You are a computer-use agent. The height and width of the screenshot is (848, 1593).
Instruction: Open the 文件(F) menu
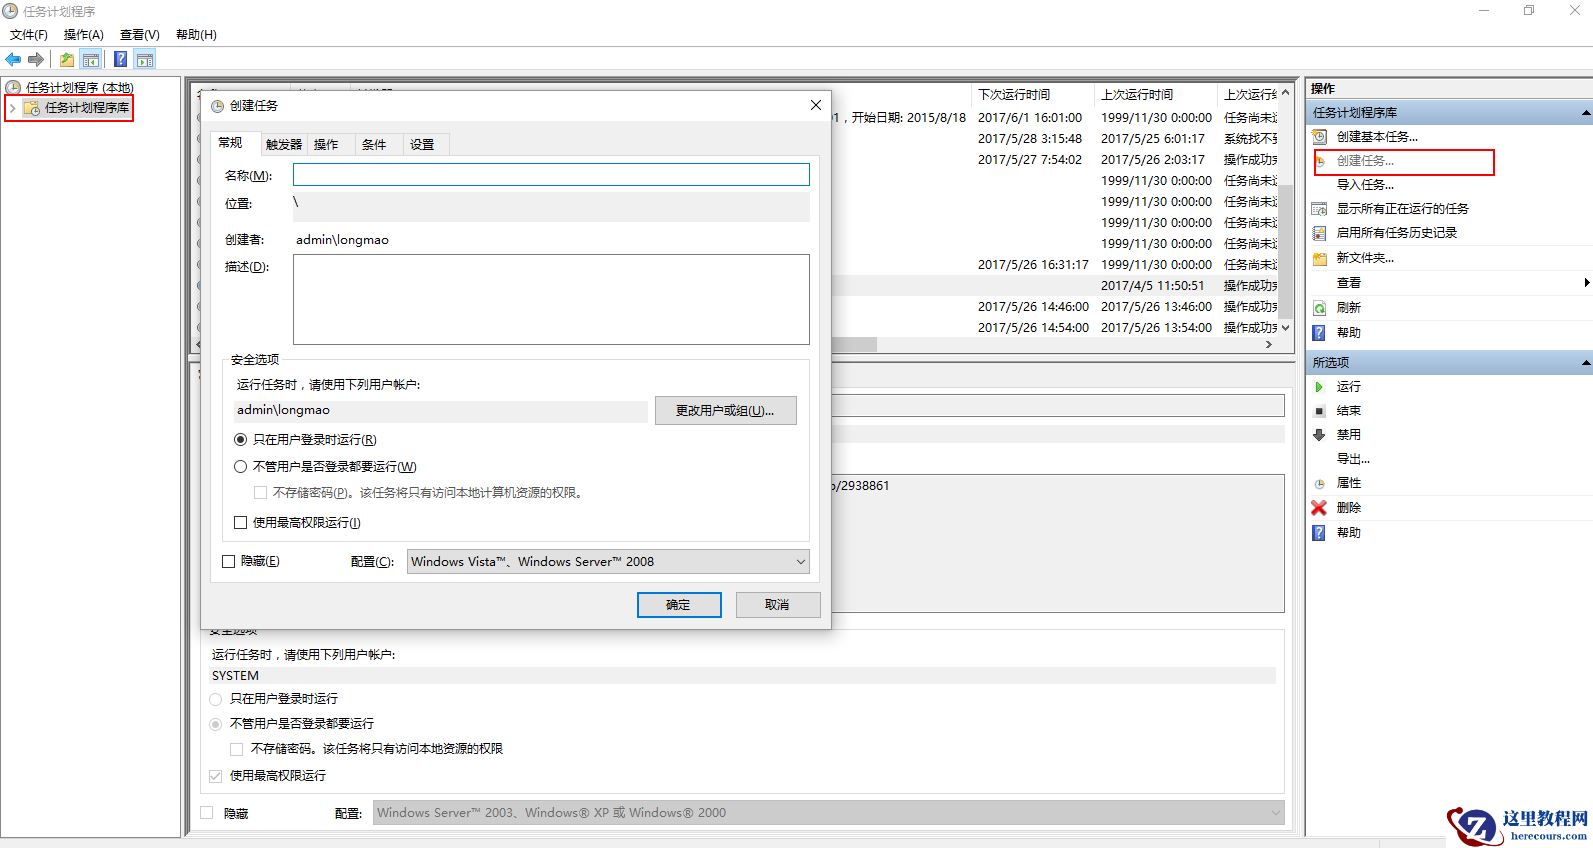click(x=29, y=35)
